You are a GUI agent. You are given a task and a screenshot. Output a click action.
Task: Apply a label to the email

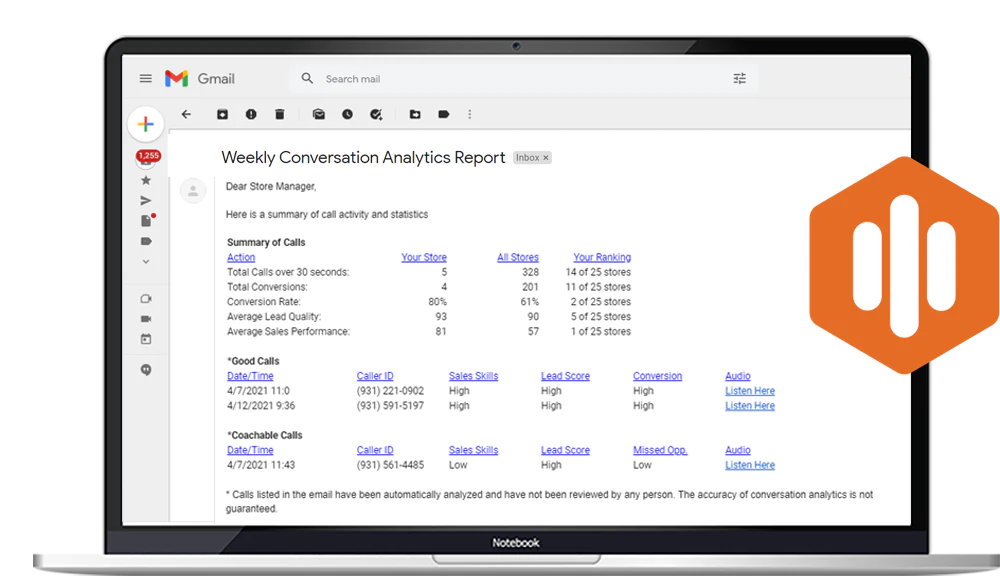(444, 114)
